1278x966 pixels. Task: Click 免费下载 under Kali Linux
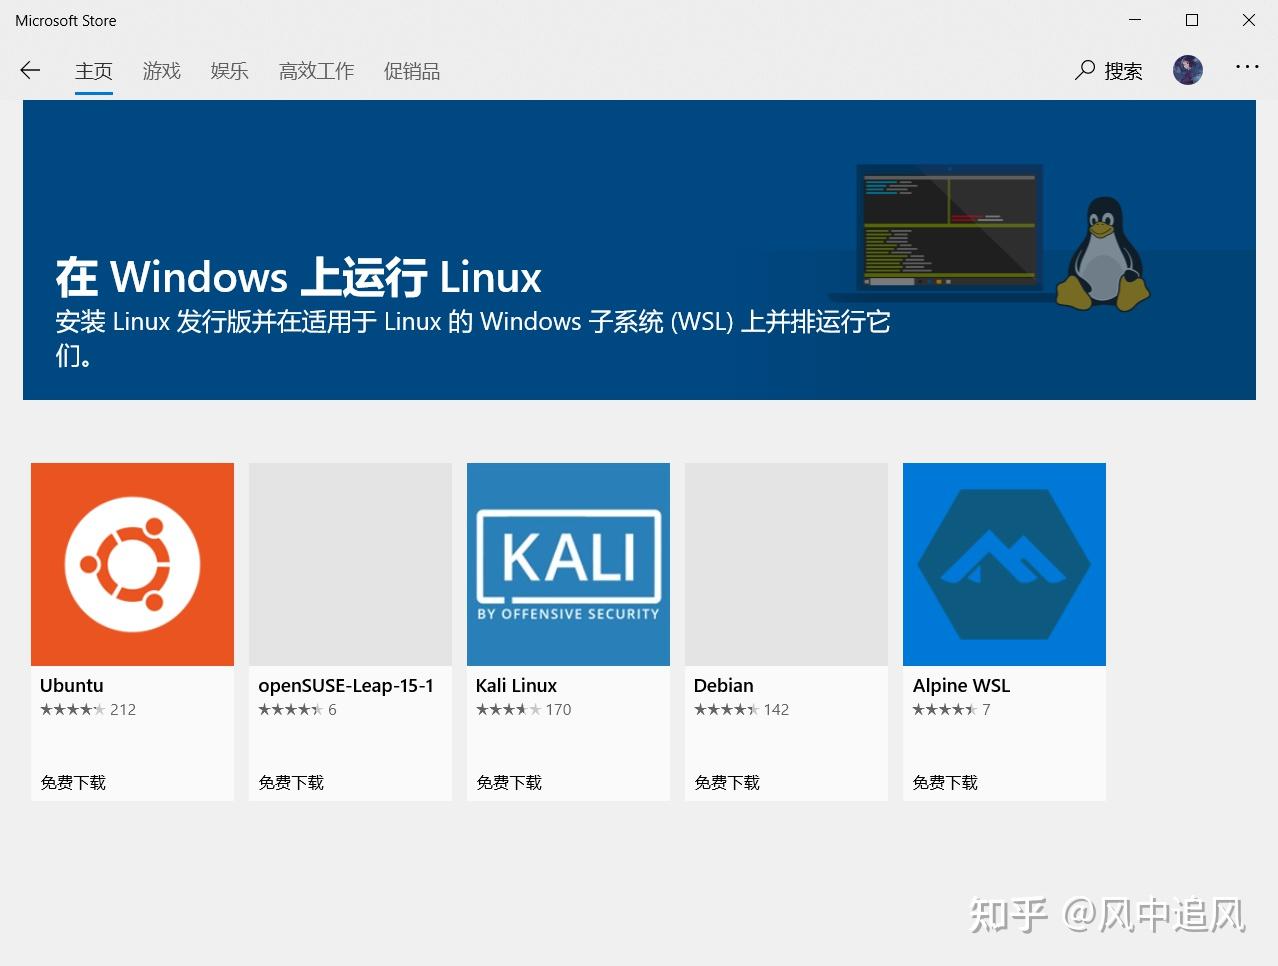click(508, 782)
